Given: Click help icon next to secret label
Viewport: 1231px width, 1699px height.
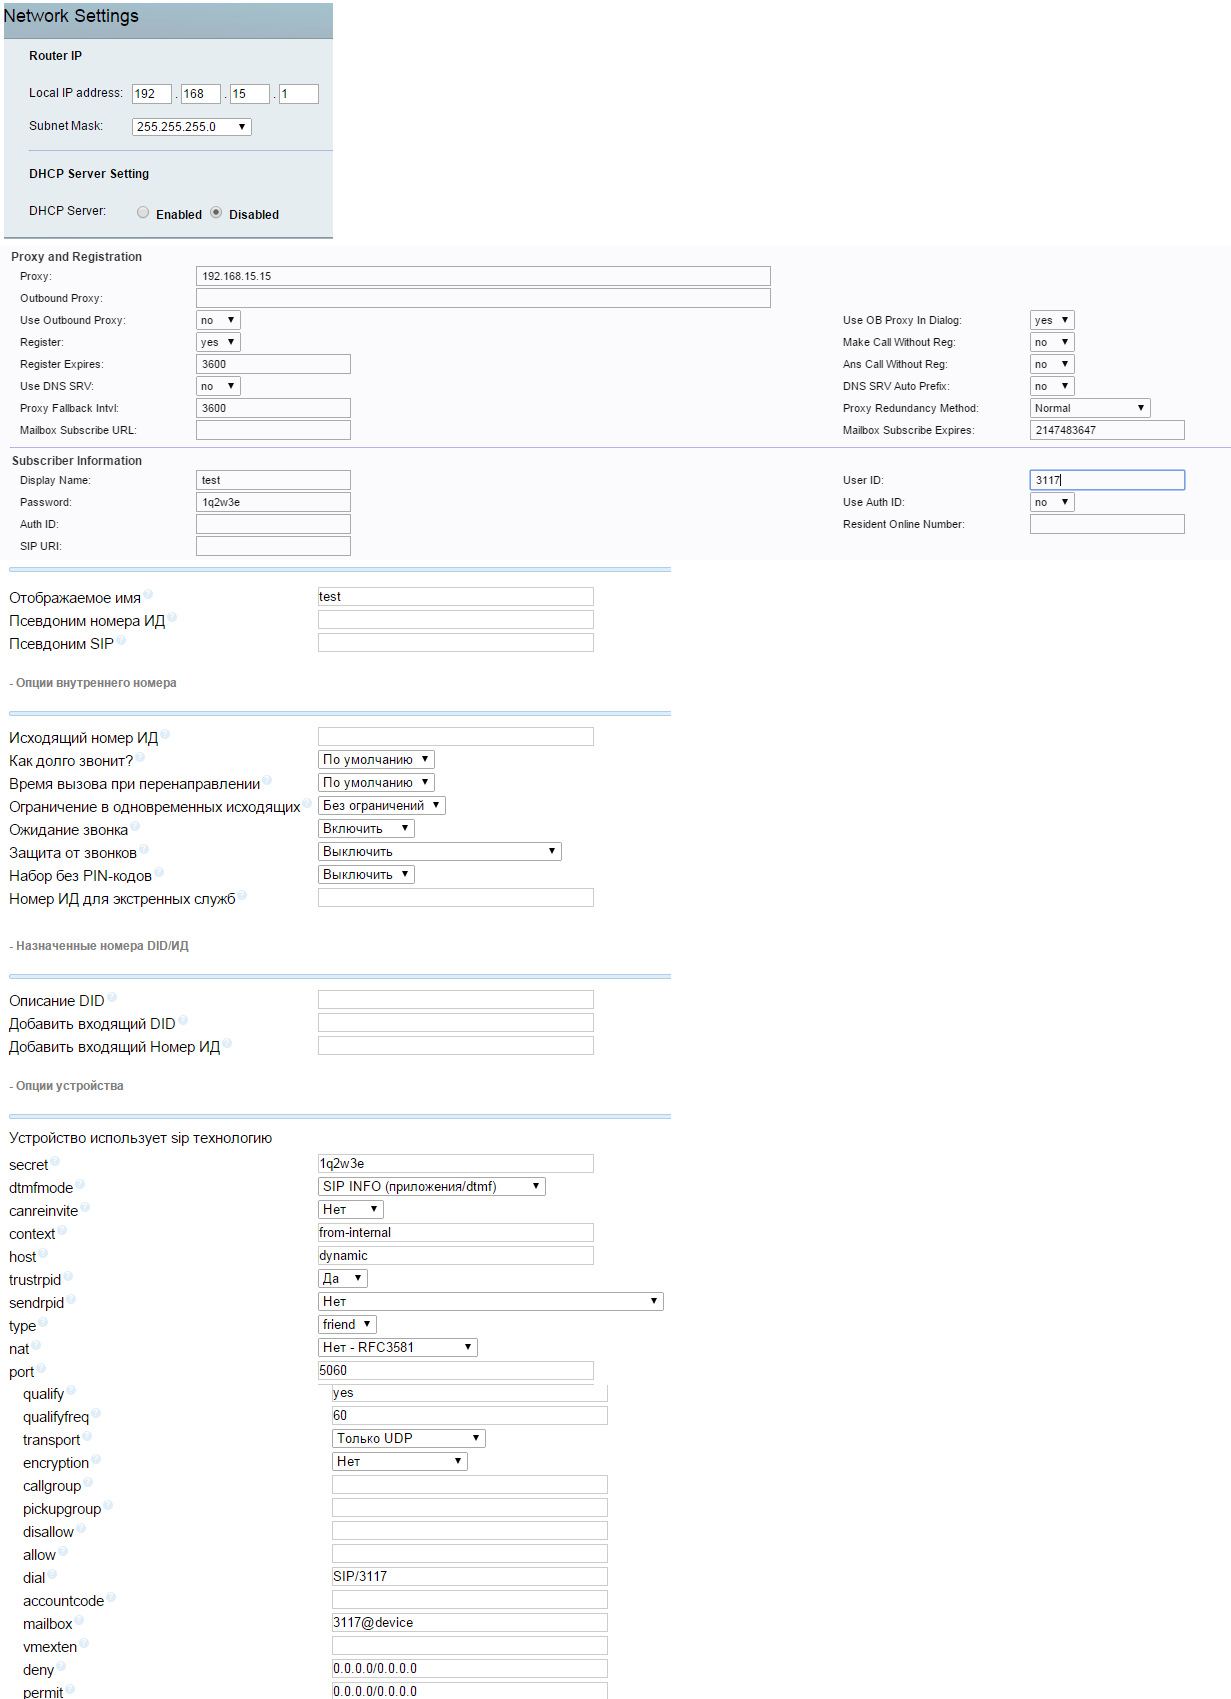Looking at the screenshot, I should click(x=55, y=1161).
